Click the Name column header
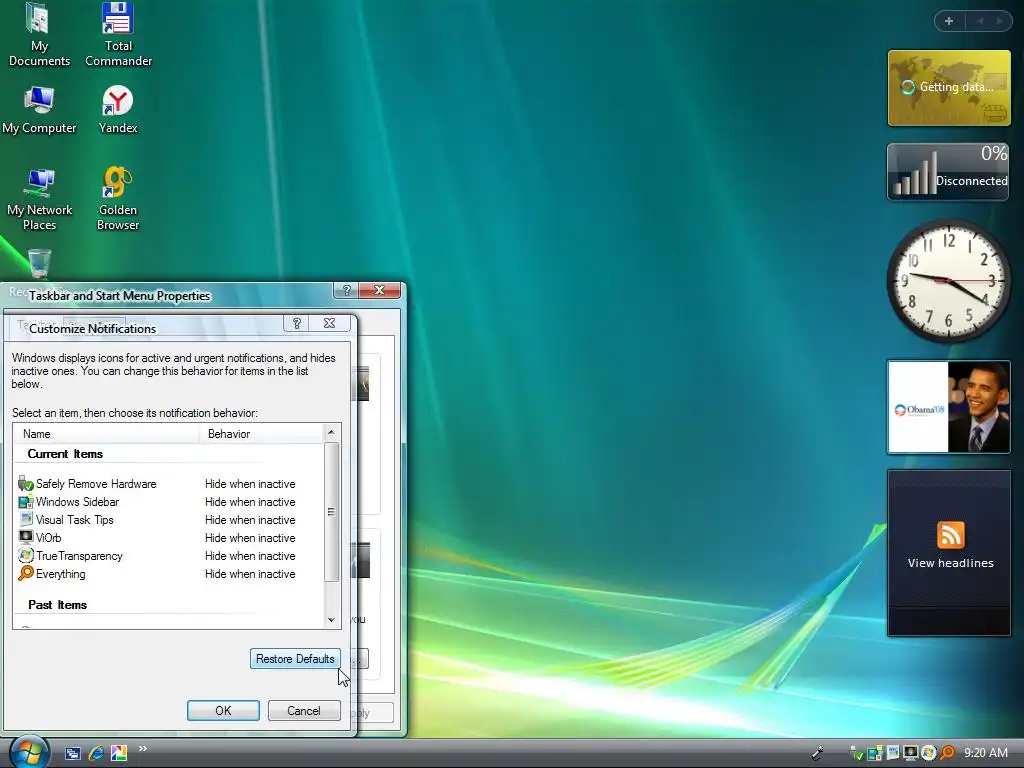The height and width of the screenshot is (768, 1024). (x=106, y=434)
